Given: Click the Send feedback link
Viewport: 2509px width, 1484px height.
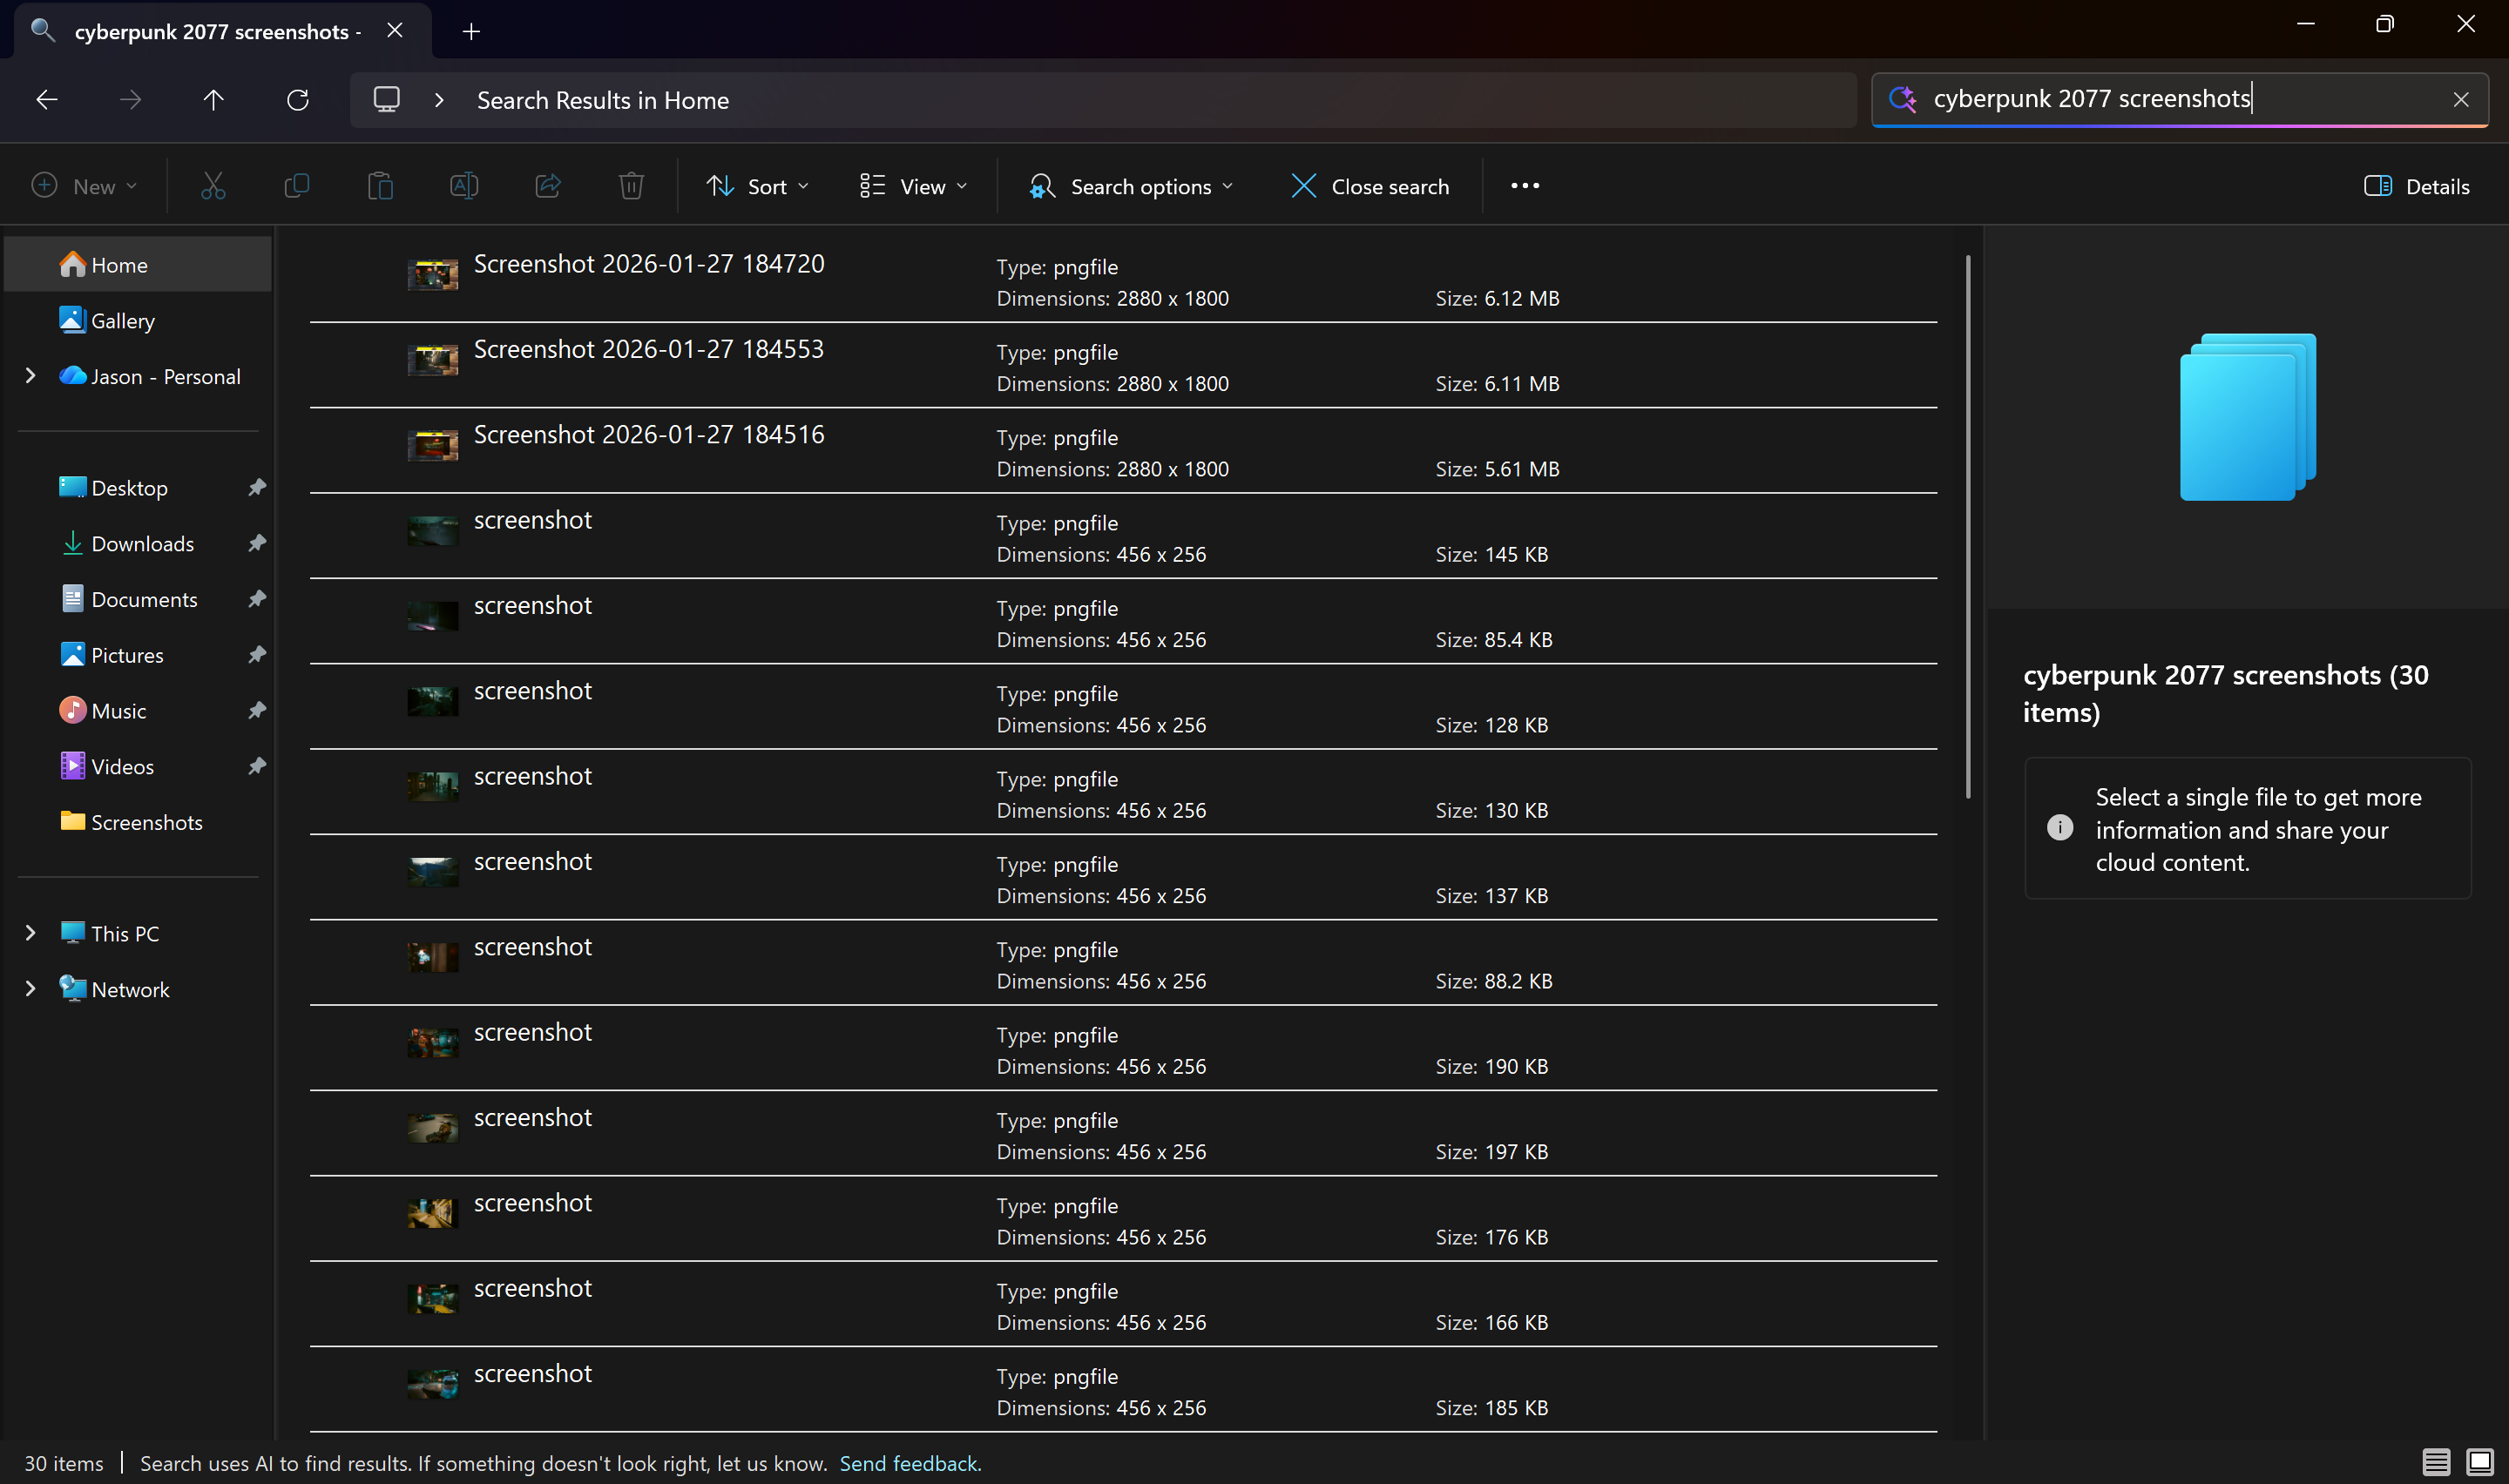Looking at the screenshot, I should click(909, 1463).
